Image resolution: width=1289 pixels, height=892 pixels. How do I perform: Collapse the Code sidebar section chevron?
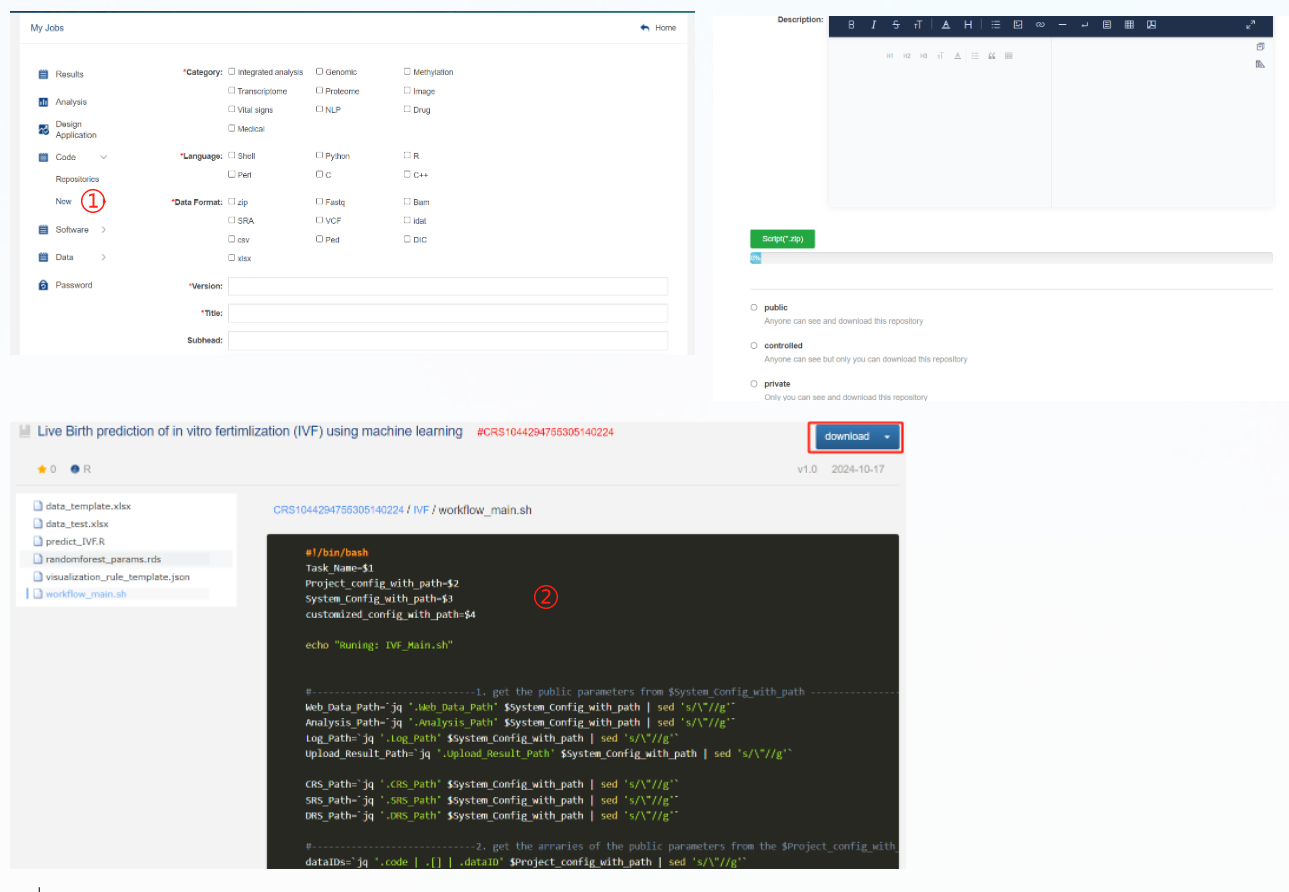click(104, 158)
